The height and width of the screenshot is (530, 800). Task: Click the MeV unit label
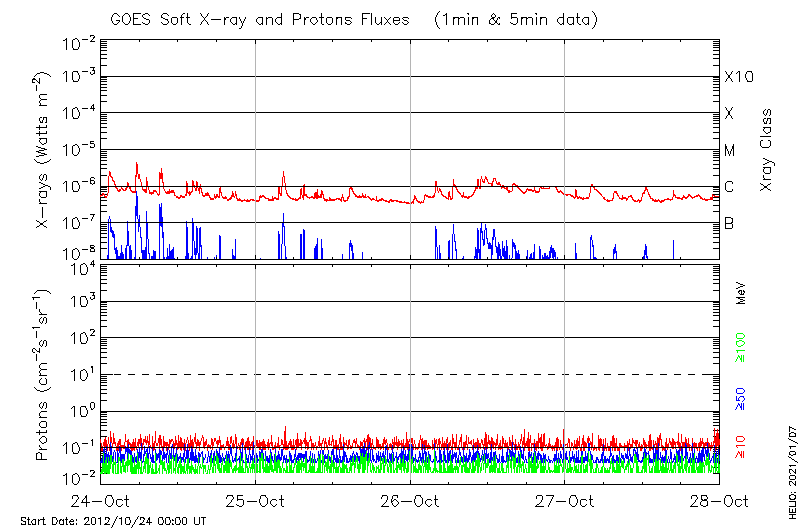click(x=741, y=292)
